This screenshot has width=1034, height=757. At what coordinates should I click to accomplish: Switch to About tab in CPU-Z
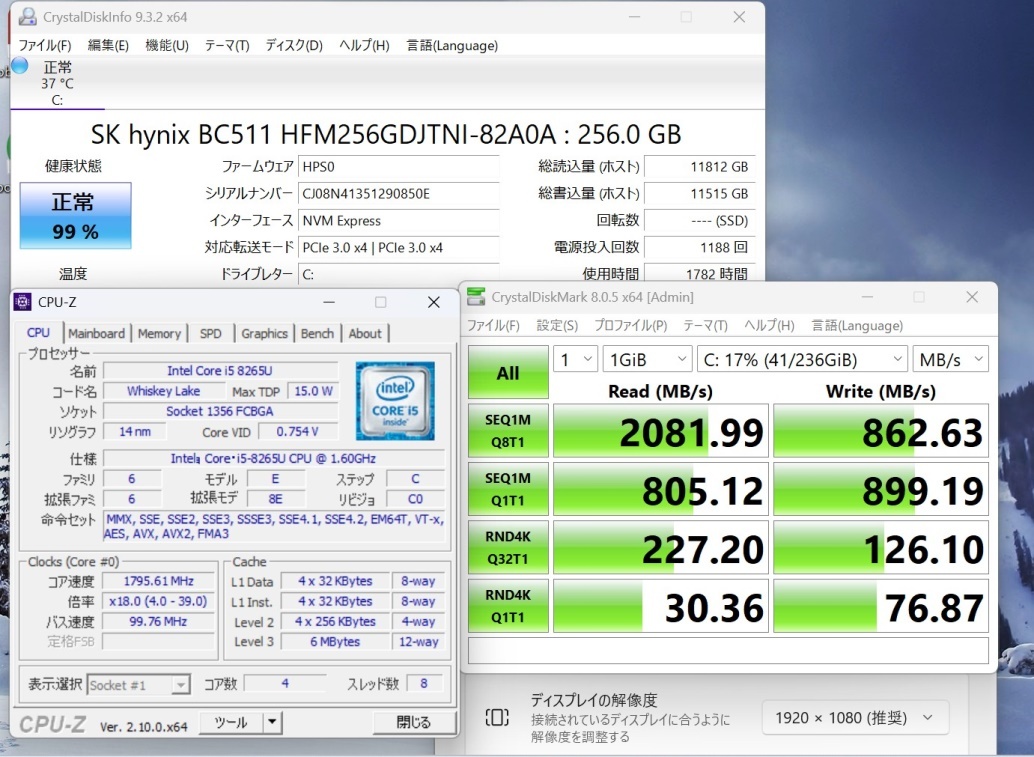point(365,334)
